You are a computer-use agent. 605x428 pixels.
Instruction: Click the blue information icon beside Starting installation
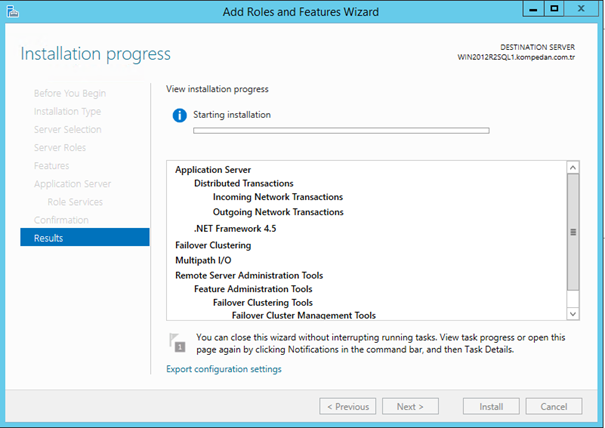click(181, 115)
